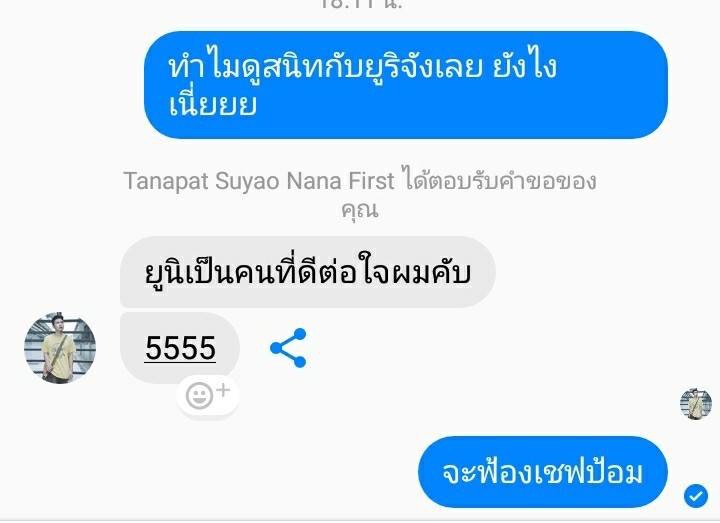Tap the word ยังไง in the first blue message
The height and width of the screenshot is (523, 720).
[524, 67]
